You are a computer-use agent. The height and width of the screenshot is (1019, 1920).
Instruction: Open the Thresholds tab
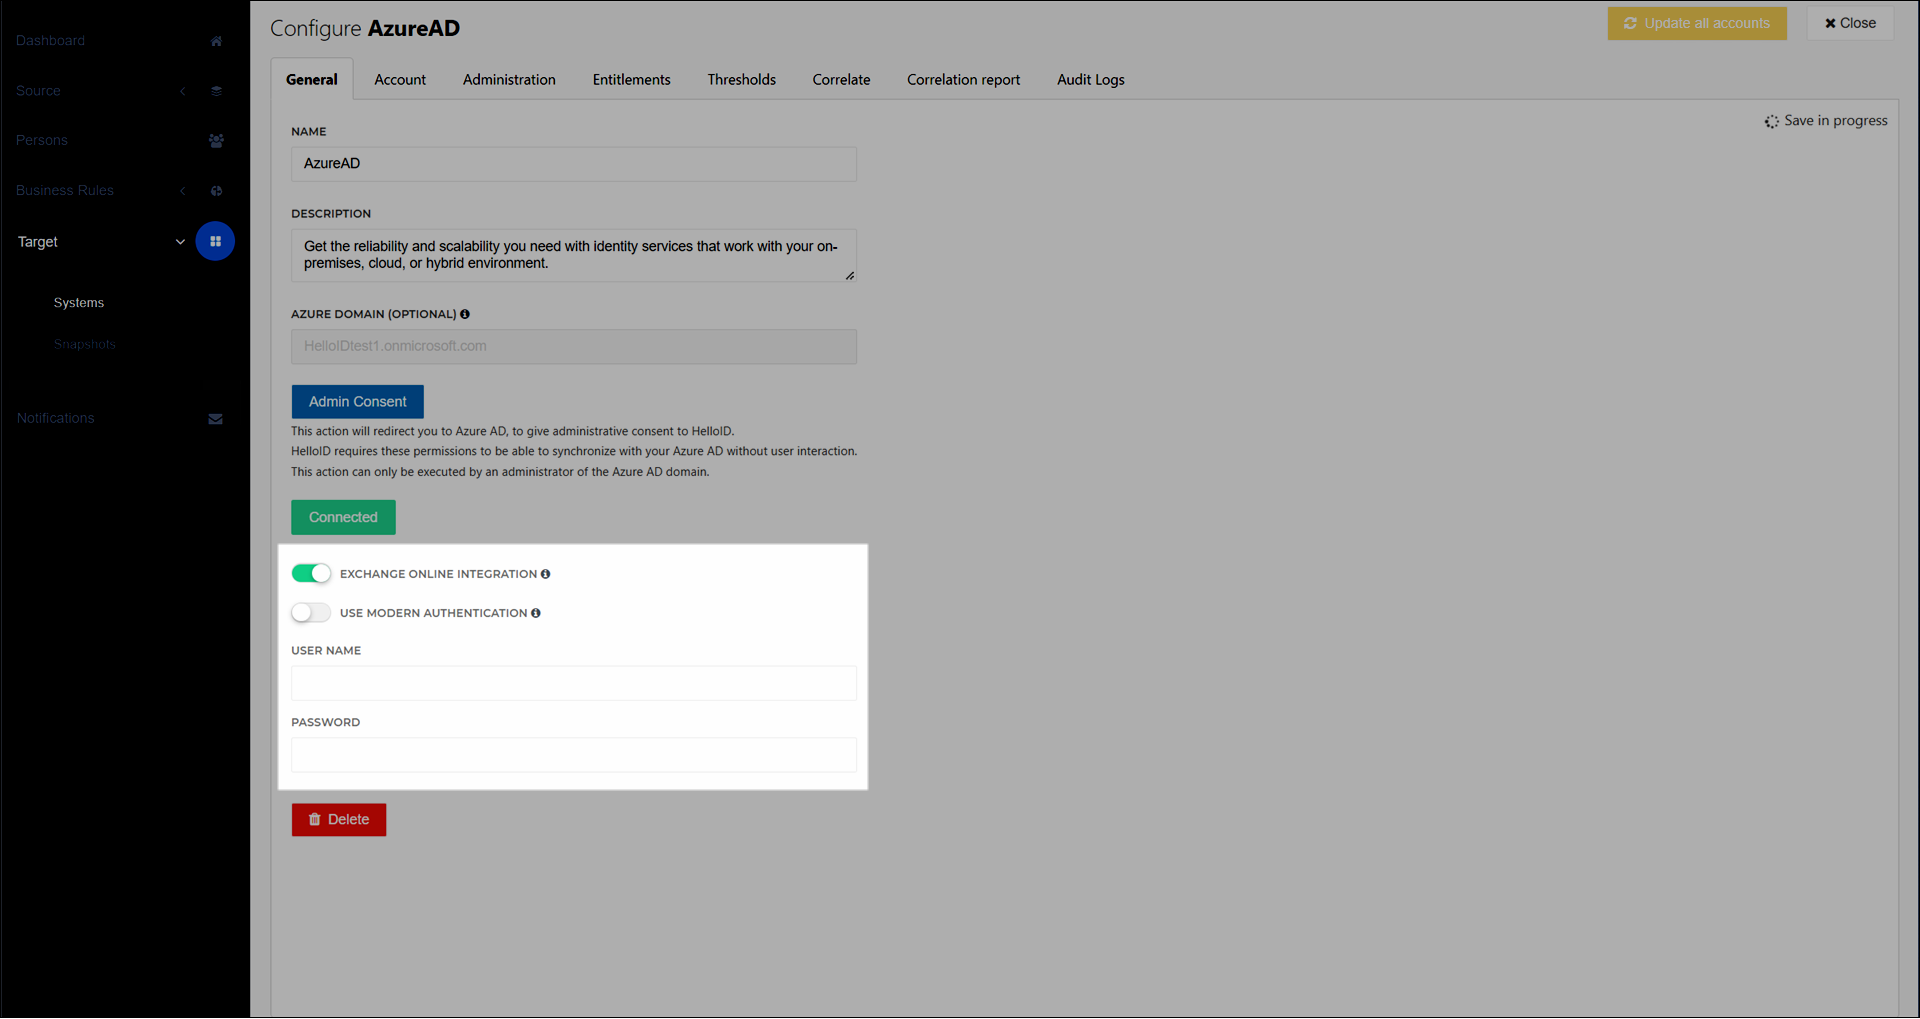pos(742,80)
